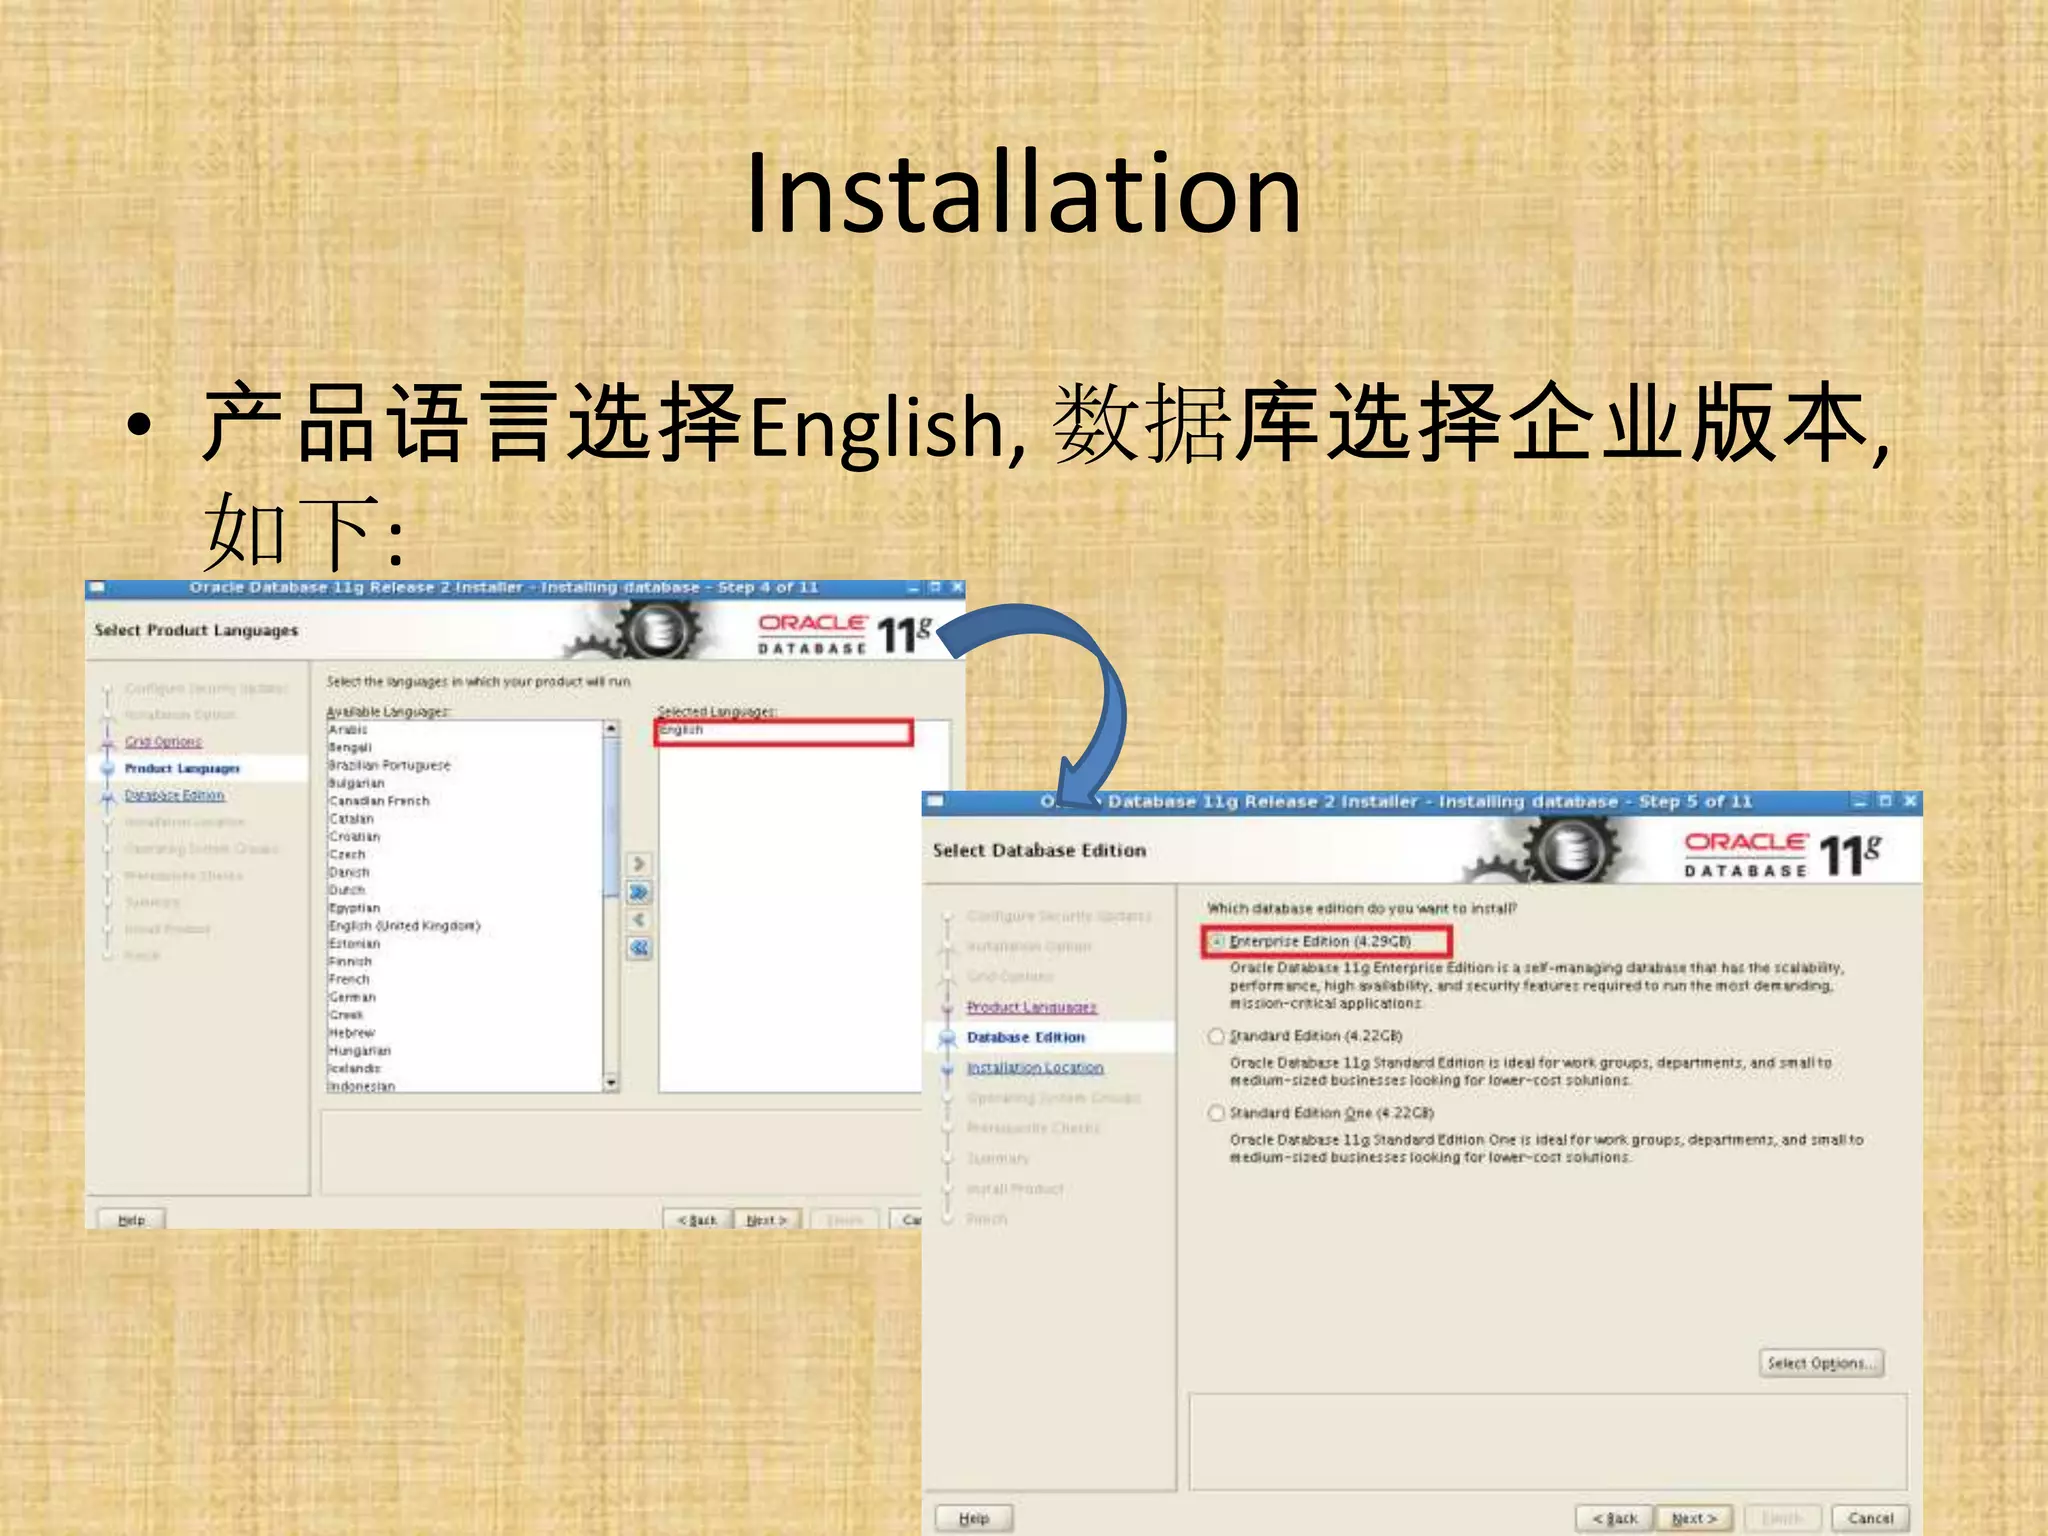Click the Step 4 window menu icon
Screen dimensions: 2048x1536
[x=97, y=588]
